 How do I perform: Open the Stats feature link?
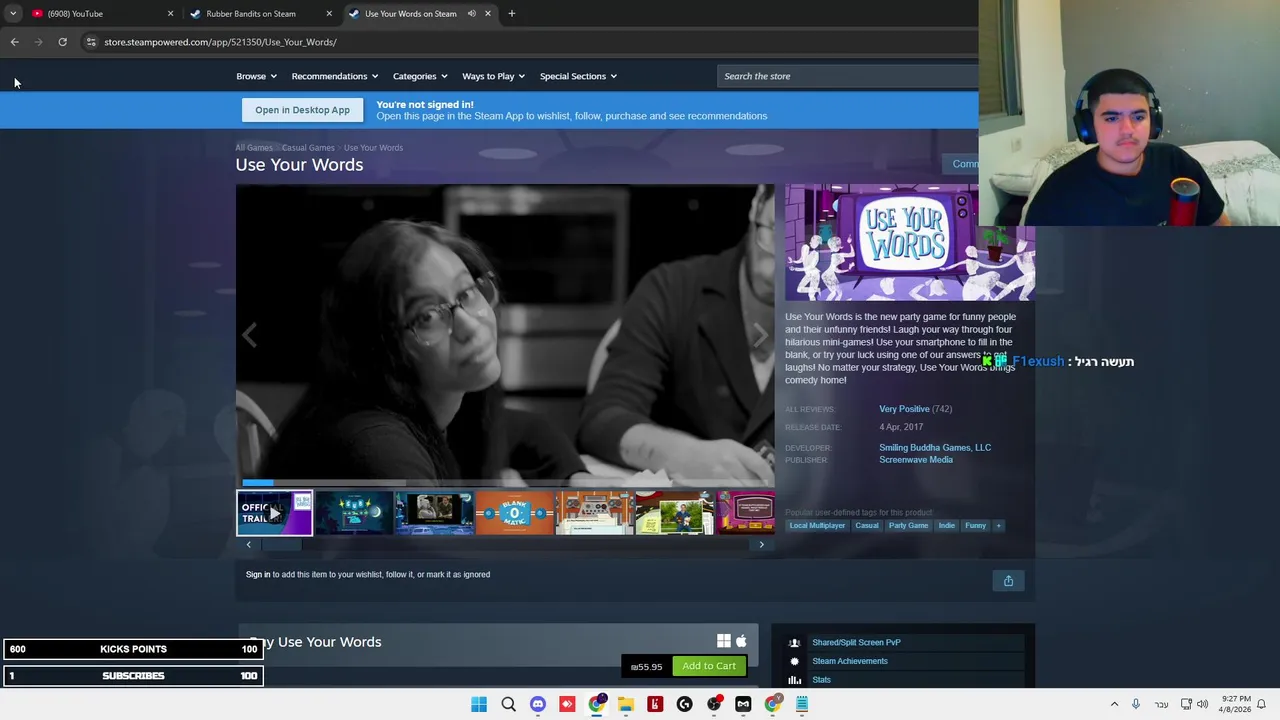point(821,680)
